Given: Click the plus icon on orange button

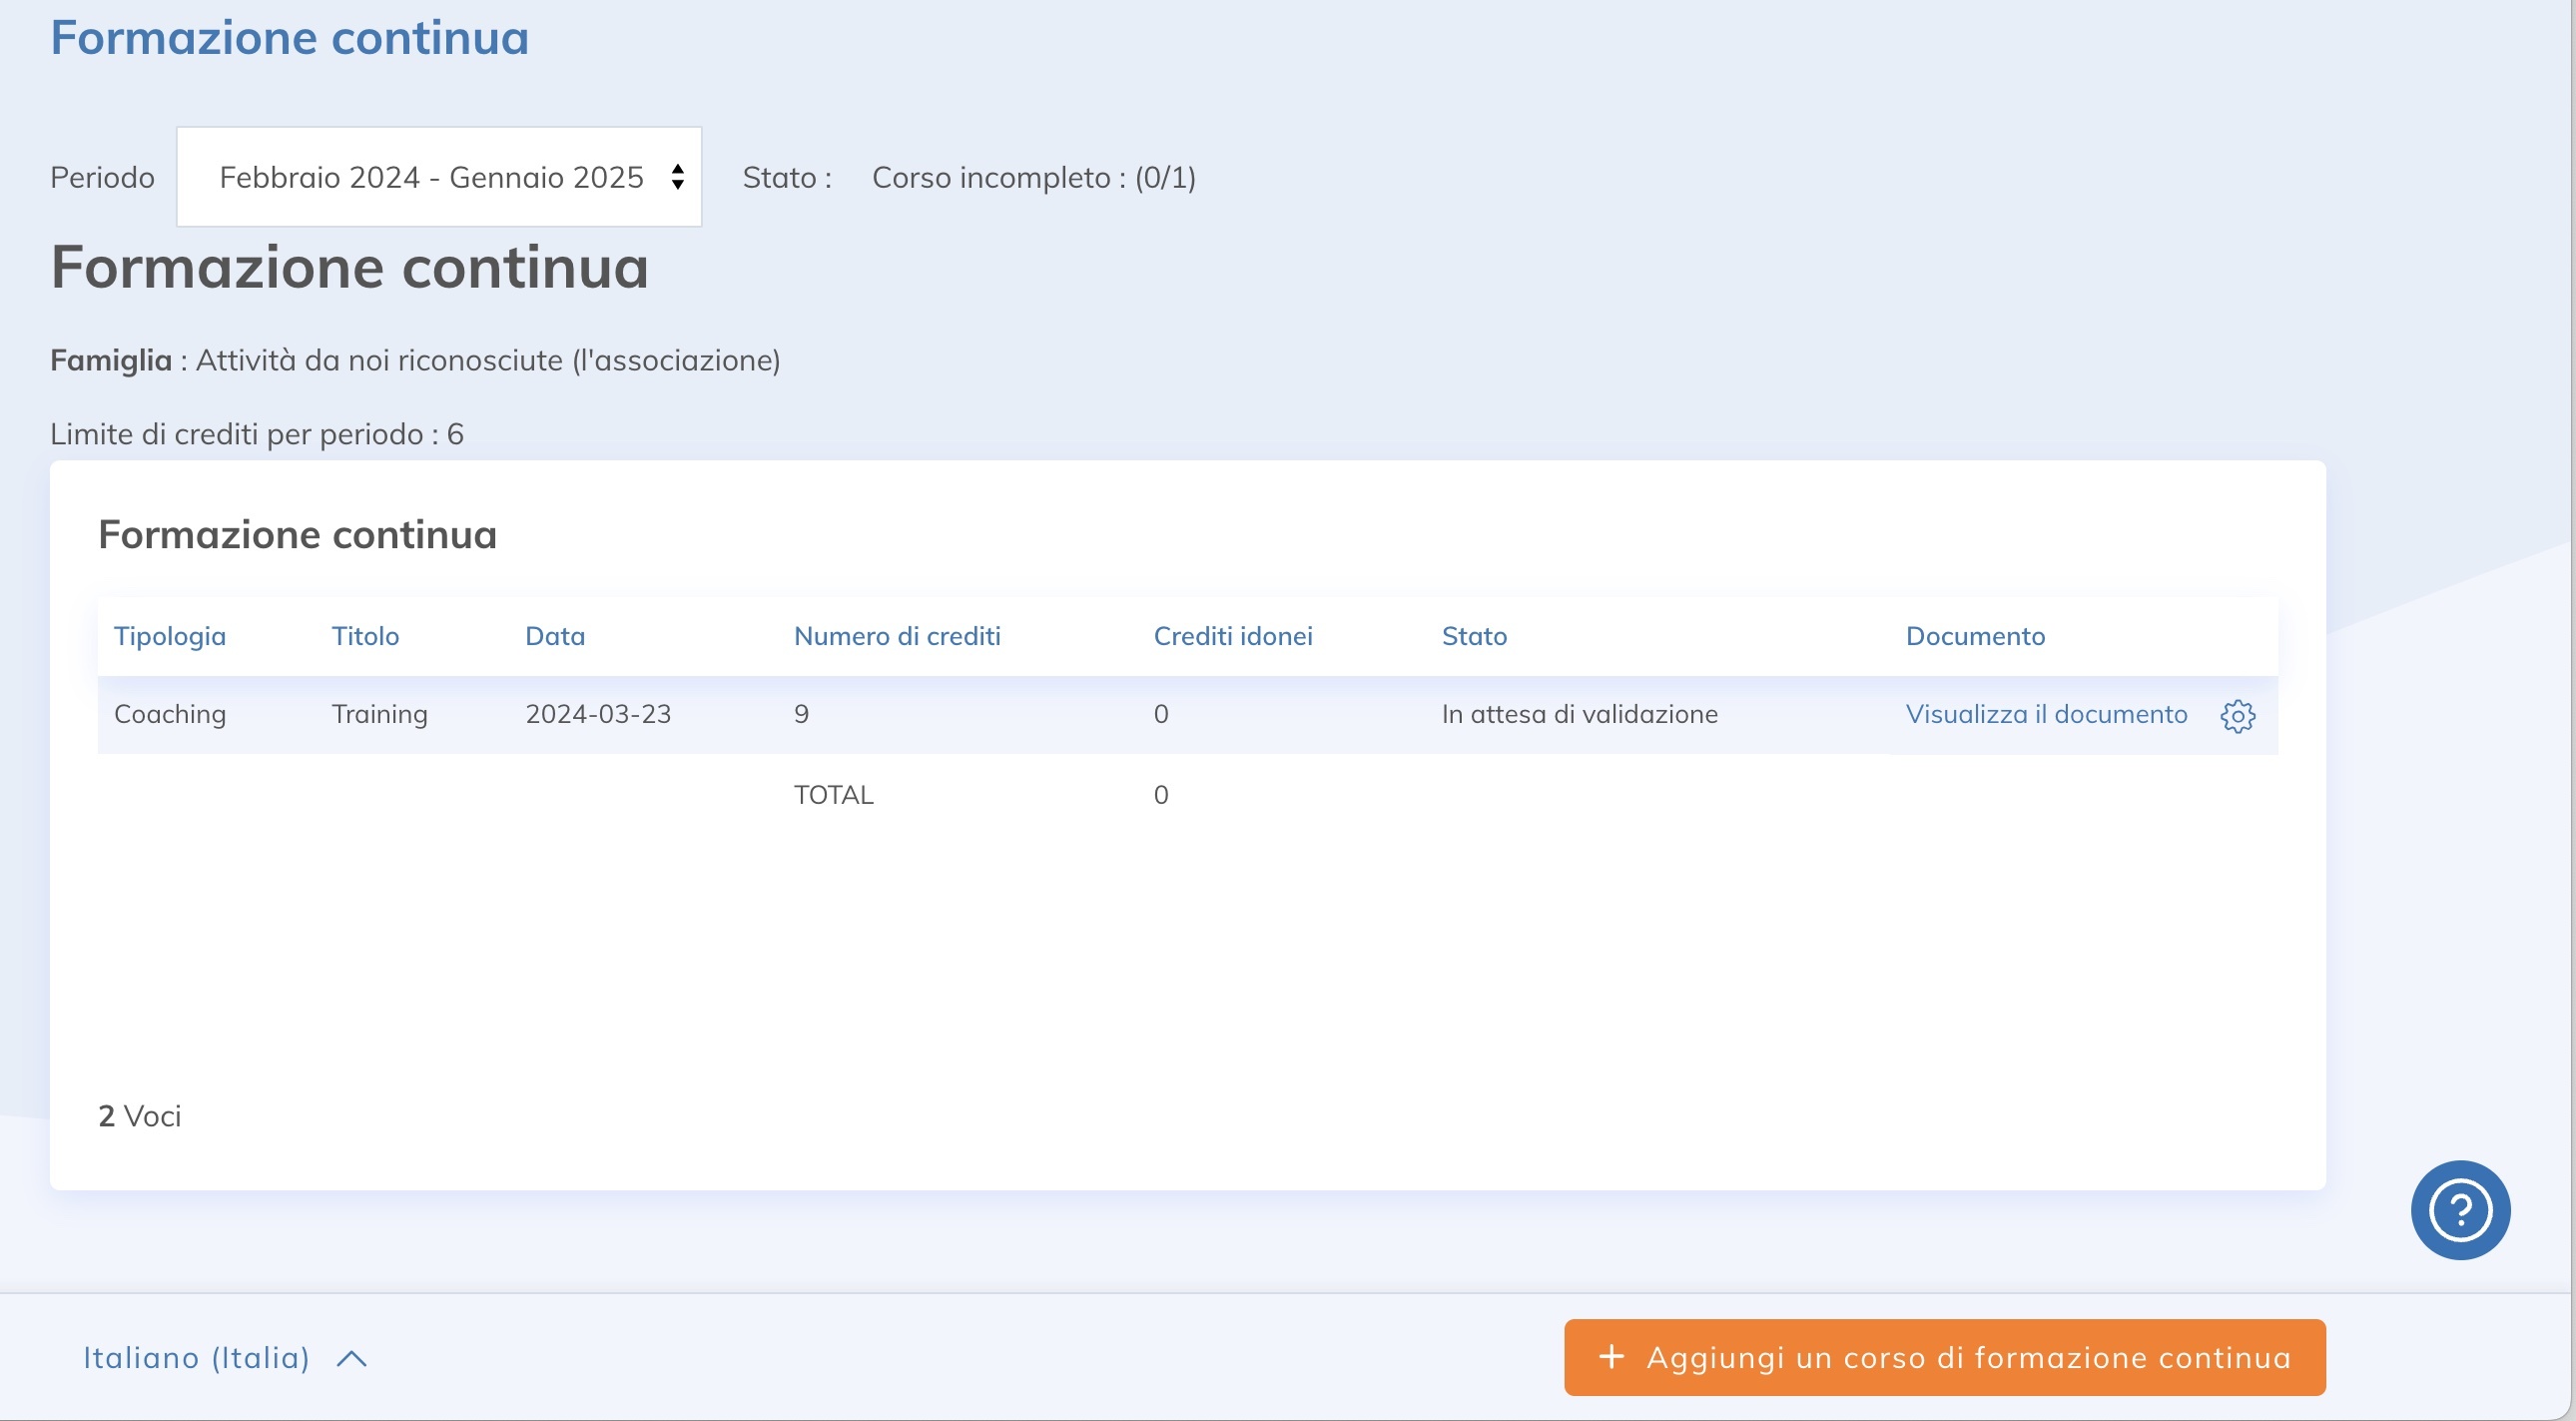Looking at the screenshot, I should [x=1611, y=1357].
